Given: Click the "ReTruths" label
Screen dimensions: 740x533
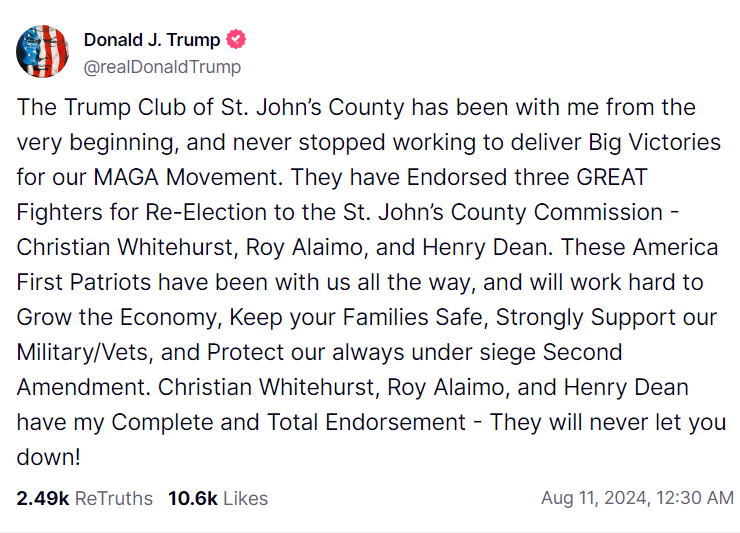Looking at the screenshot, I should [x=114, y=498].
